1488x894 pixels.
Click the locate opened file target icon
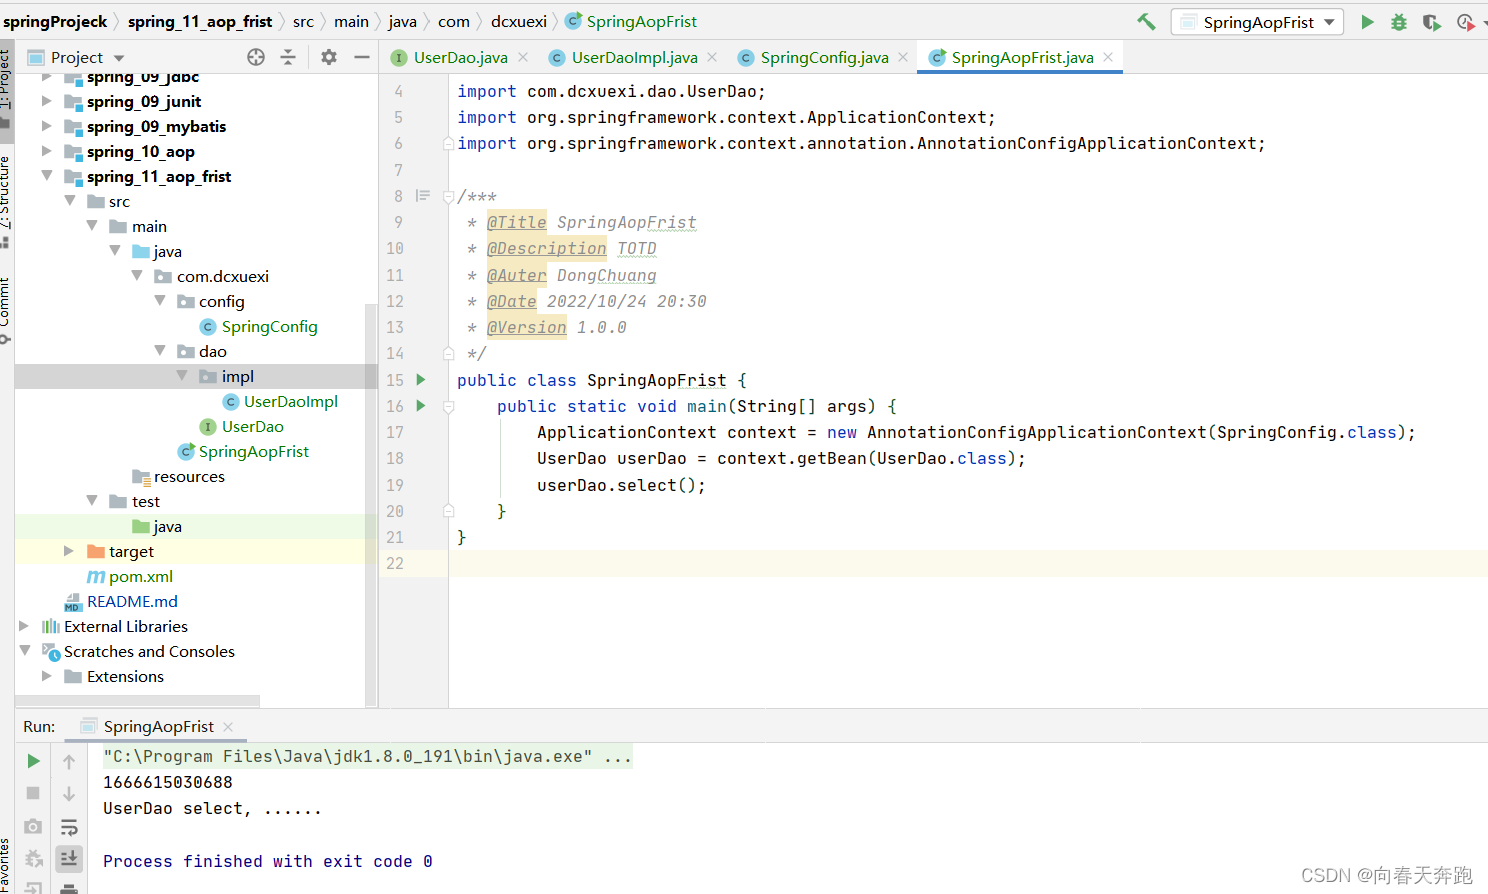(256, 57)
